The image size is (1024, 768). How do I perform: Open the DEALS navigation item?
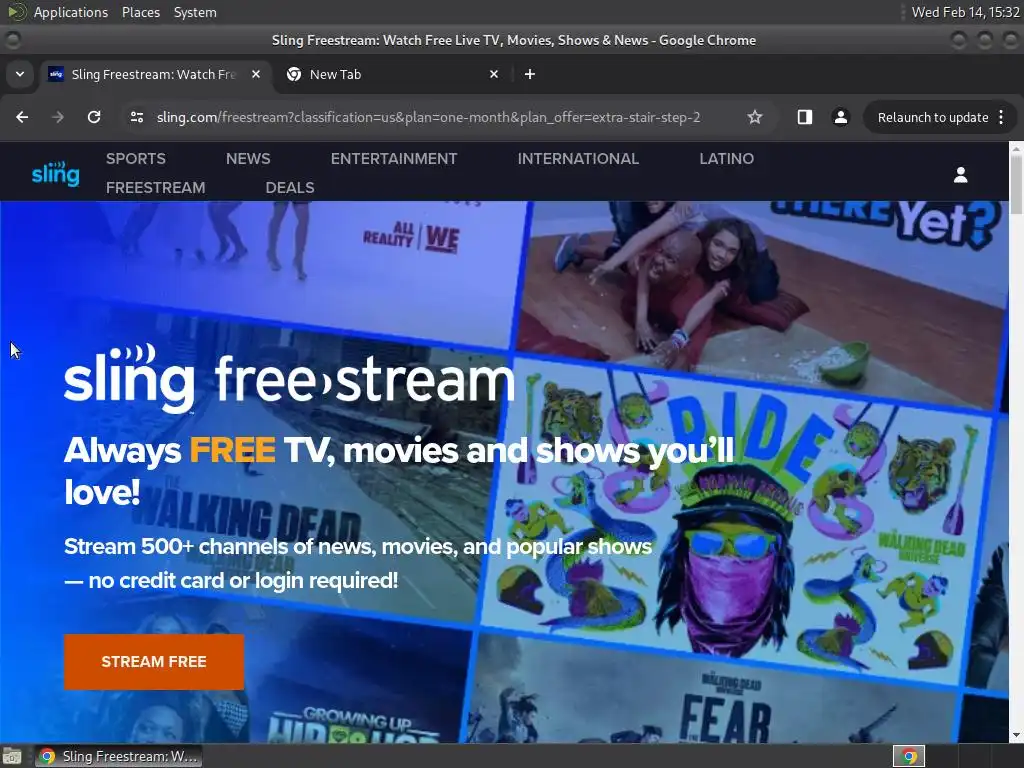pyautogui.click(x=290, y=187)
